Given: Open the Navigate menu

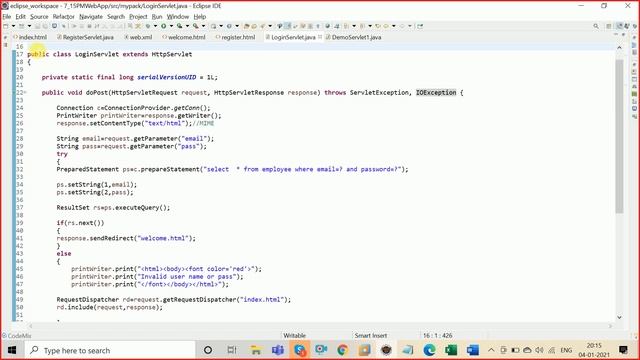Looking at the screenshot, I should pos(91,17).
